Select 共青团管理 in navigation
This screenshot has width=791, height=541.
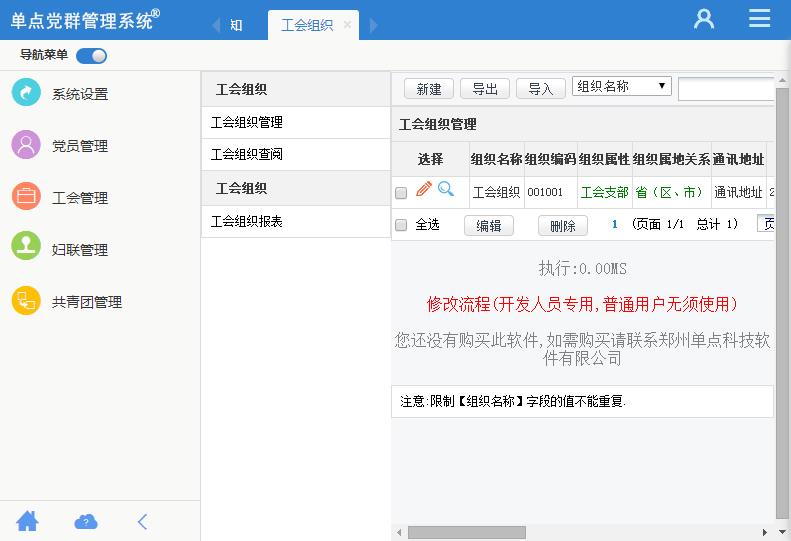(87, 302)
